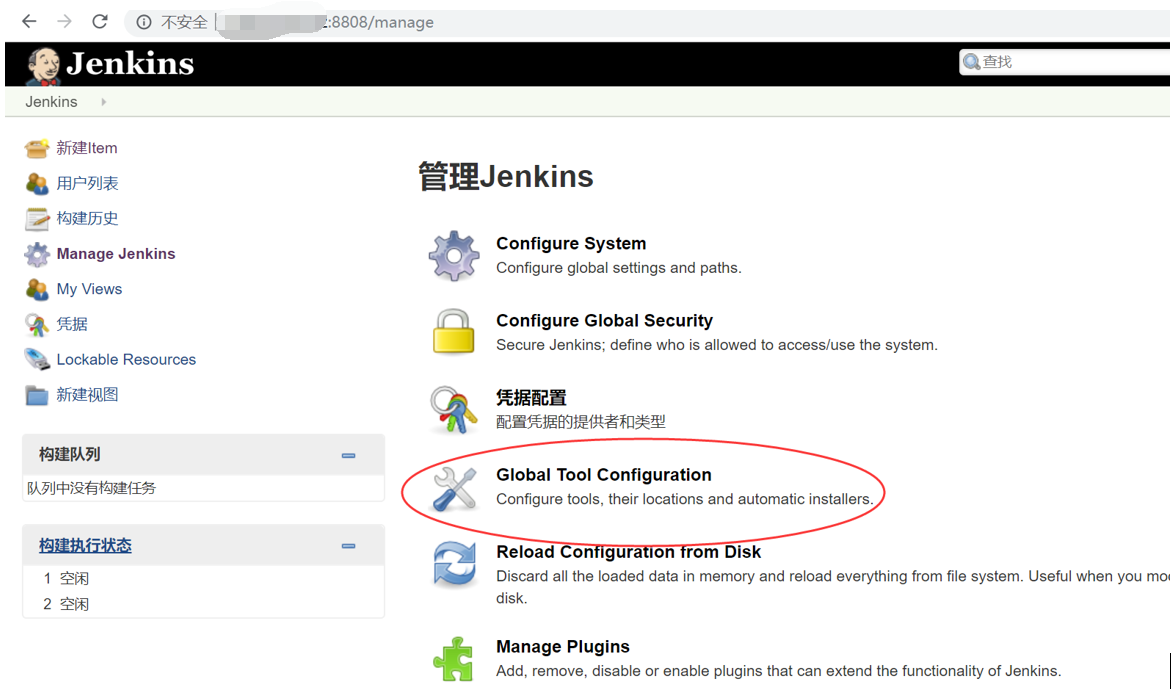Image resolution: width=1174 pixels, height=689 pixels.
Task: Collapse the 构建队列 panel
Action: point(348,455)
